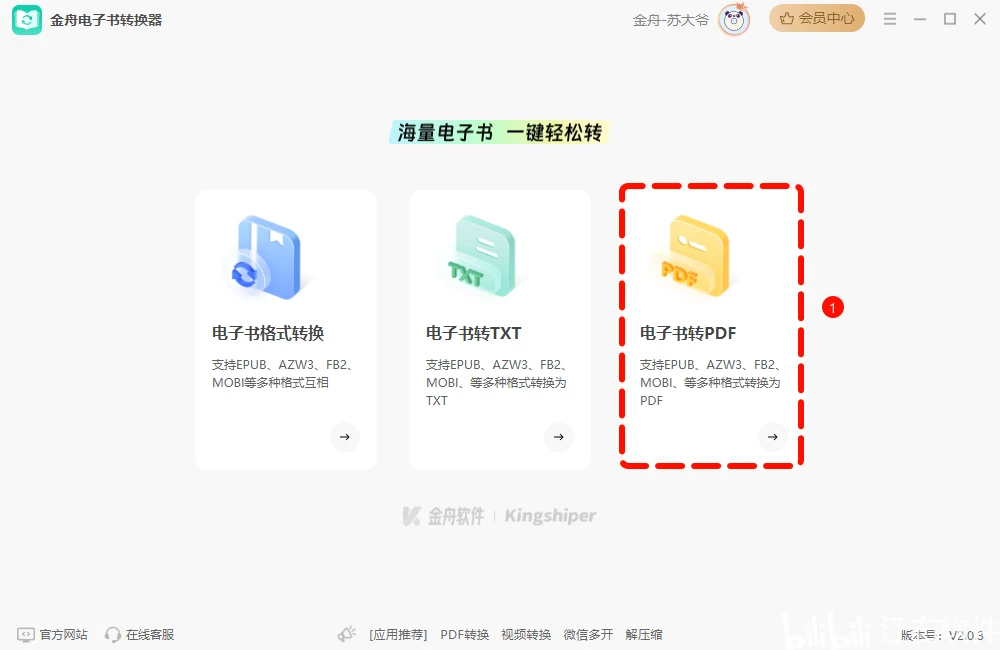
Task: Click the arrow on 电子书格式转换 card
Action: pos(344,437)
